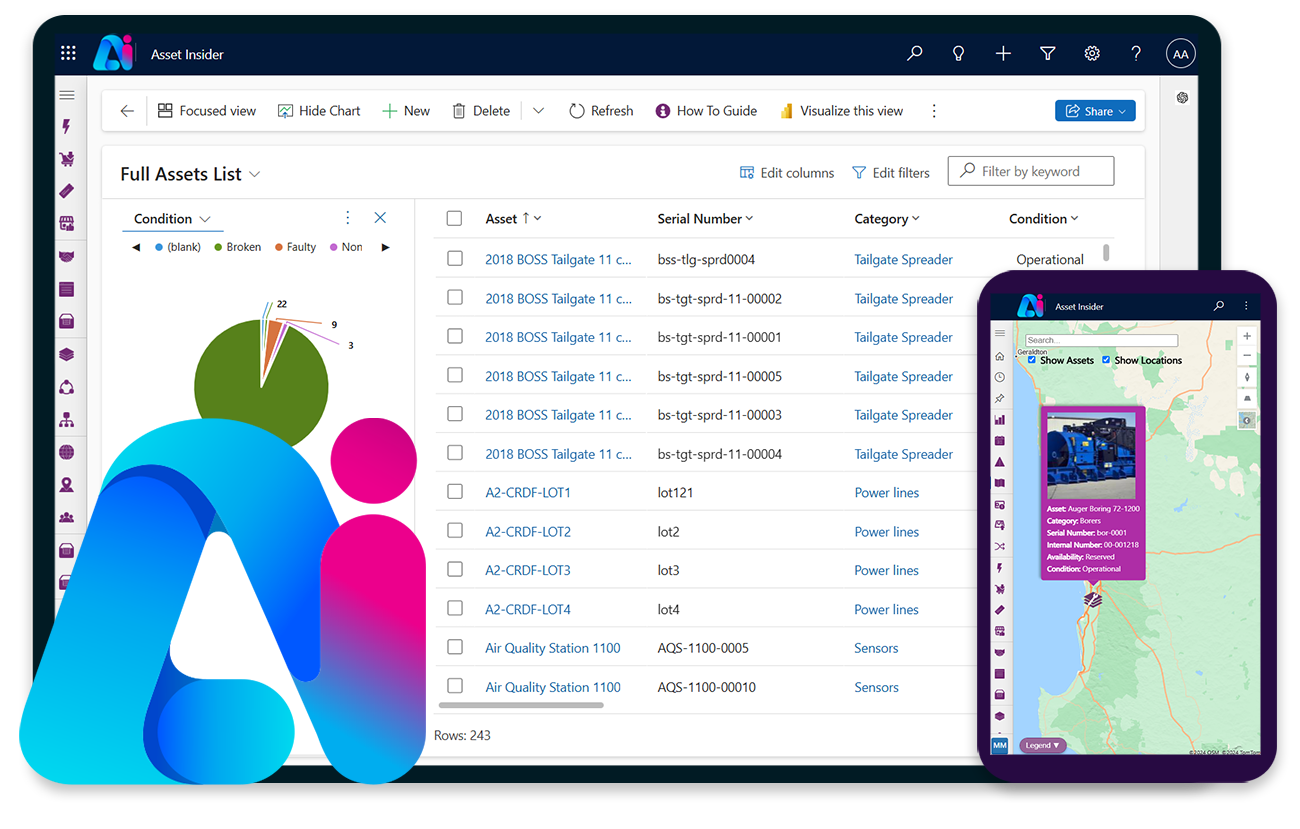The width and height of the screenshot is (1300, 829).
Task: Click Delete in command bar
Action: pyautogui.click(x=481, y=111)
